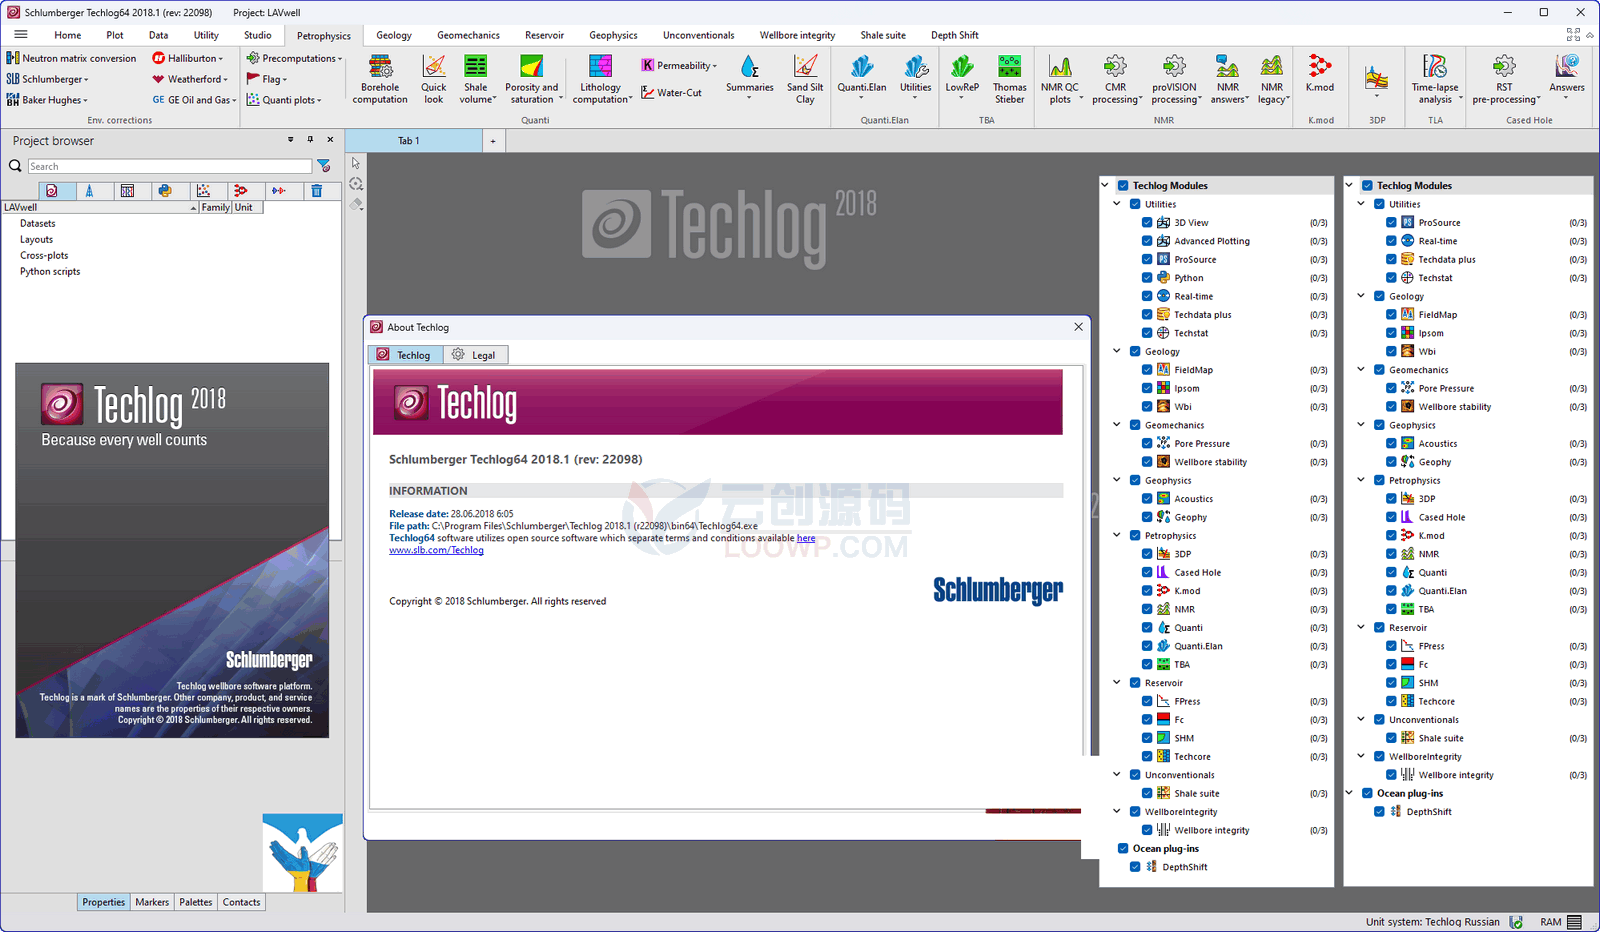
Task: Open RST pre-processing
Action: pos(1504,79)
